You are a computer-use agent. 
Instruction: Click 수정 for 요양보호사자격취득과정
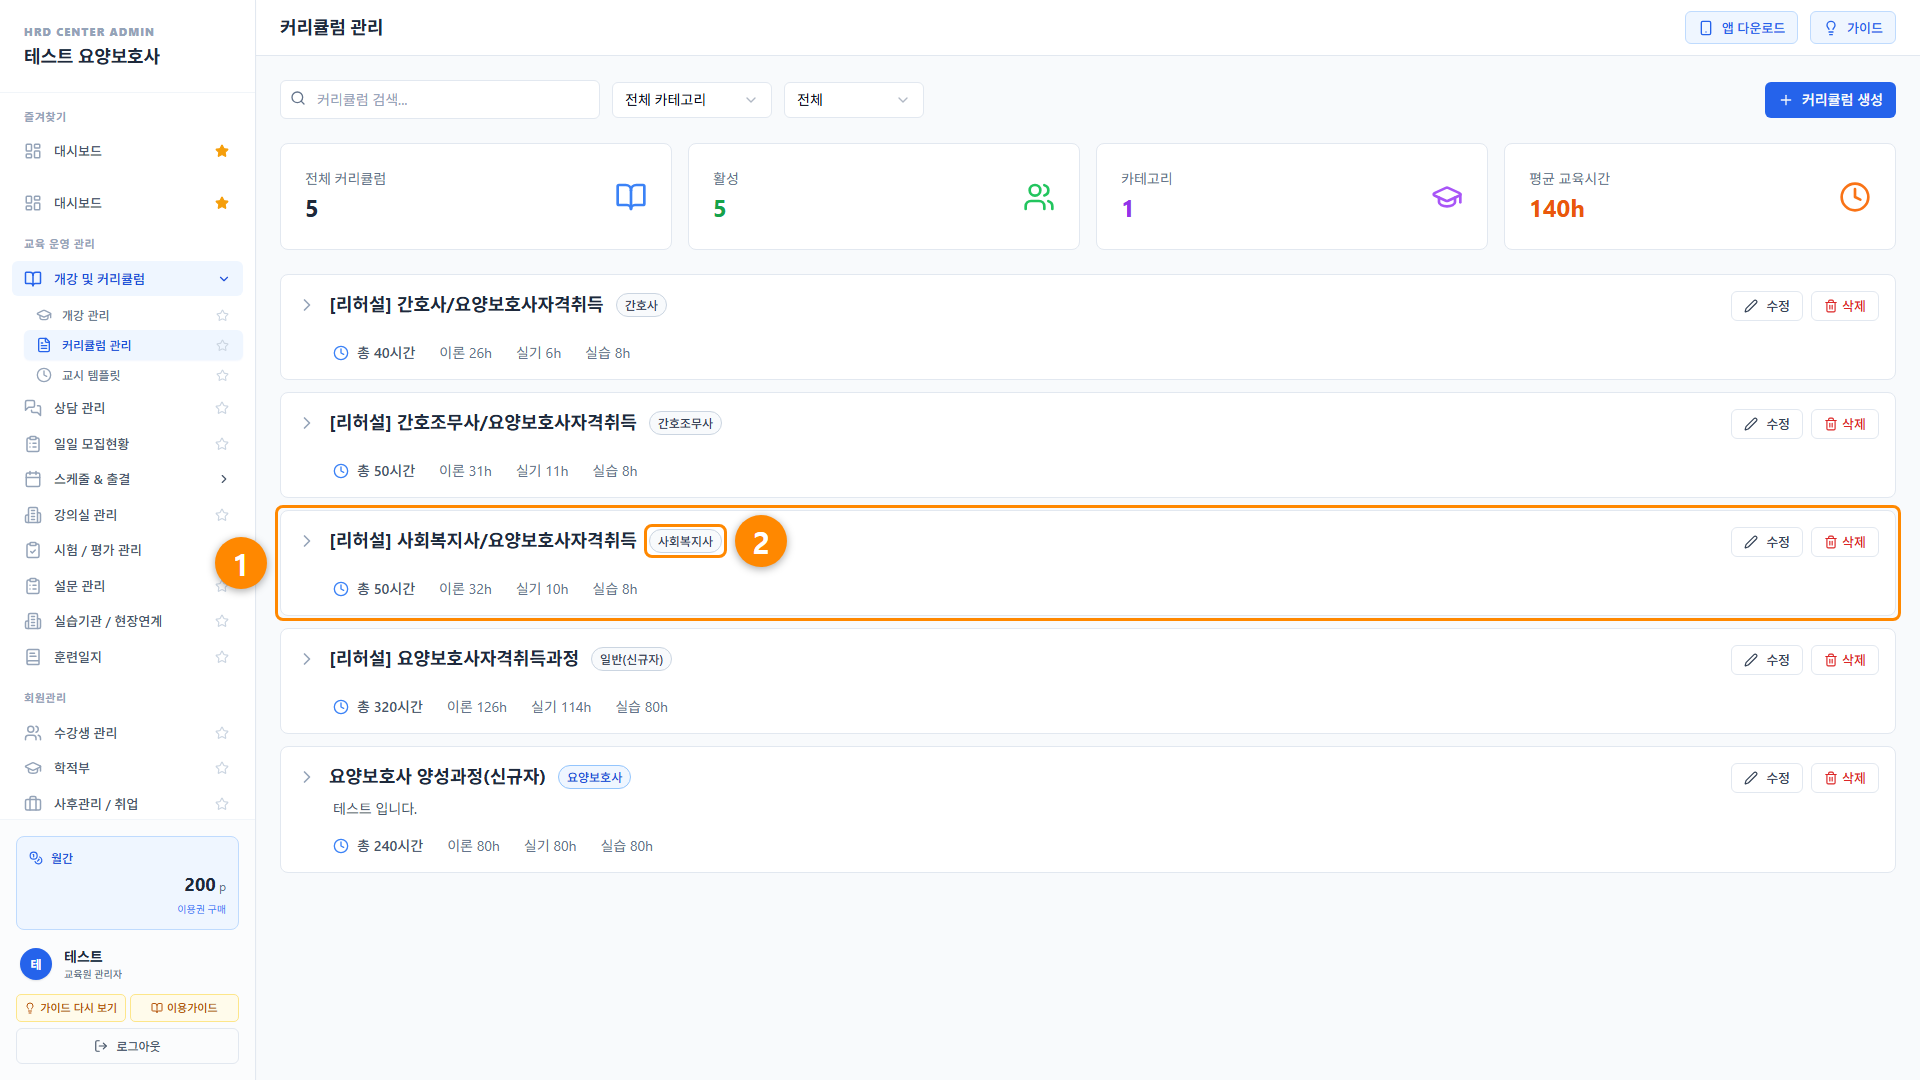[1767, 660]
